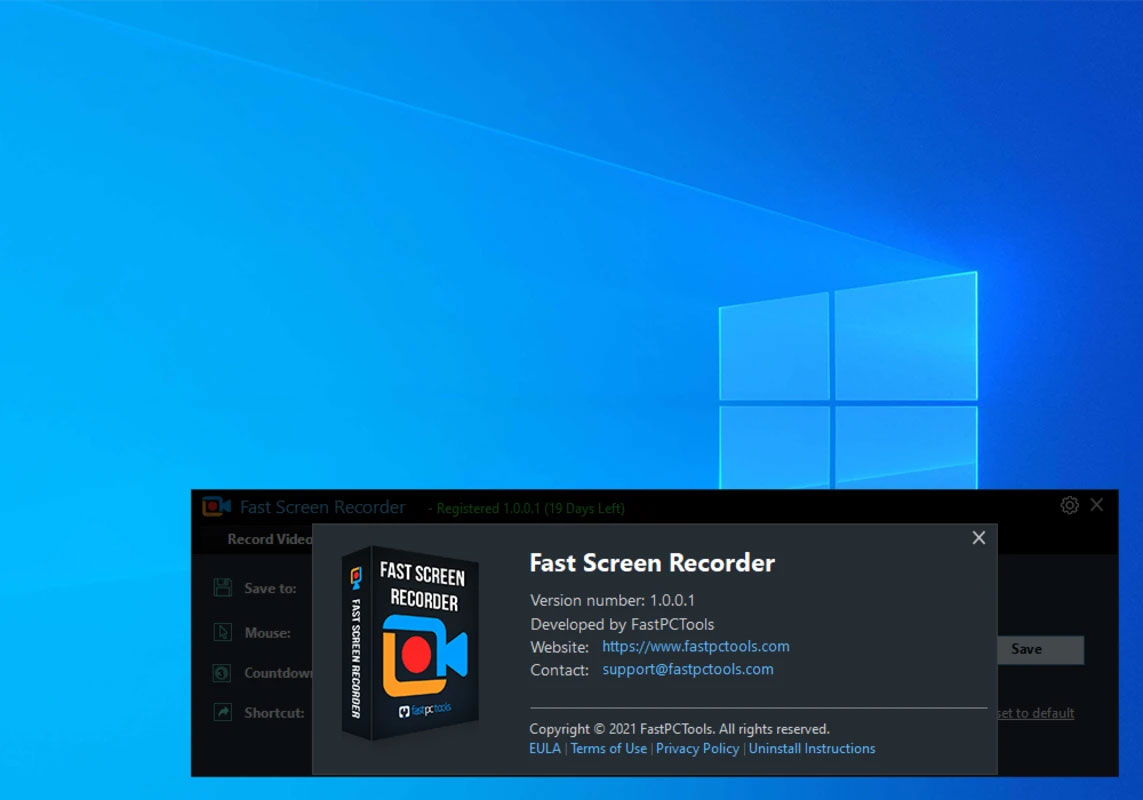Click the Countdown timer icon

(x=222, y=672)
